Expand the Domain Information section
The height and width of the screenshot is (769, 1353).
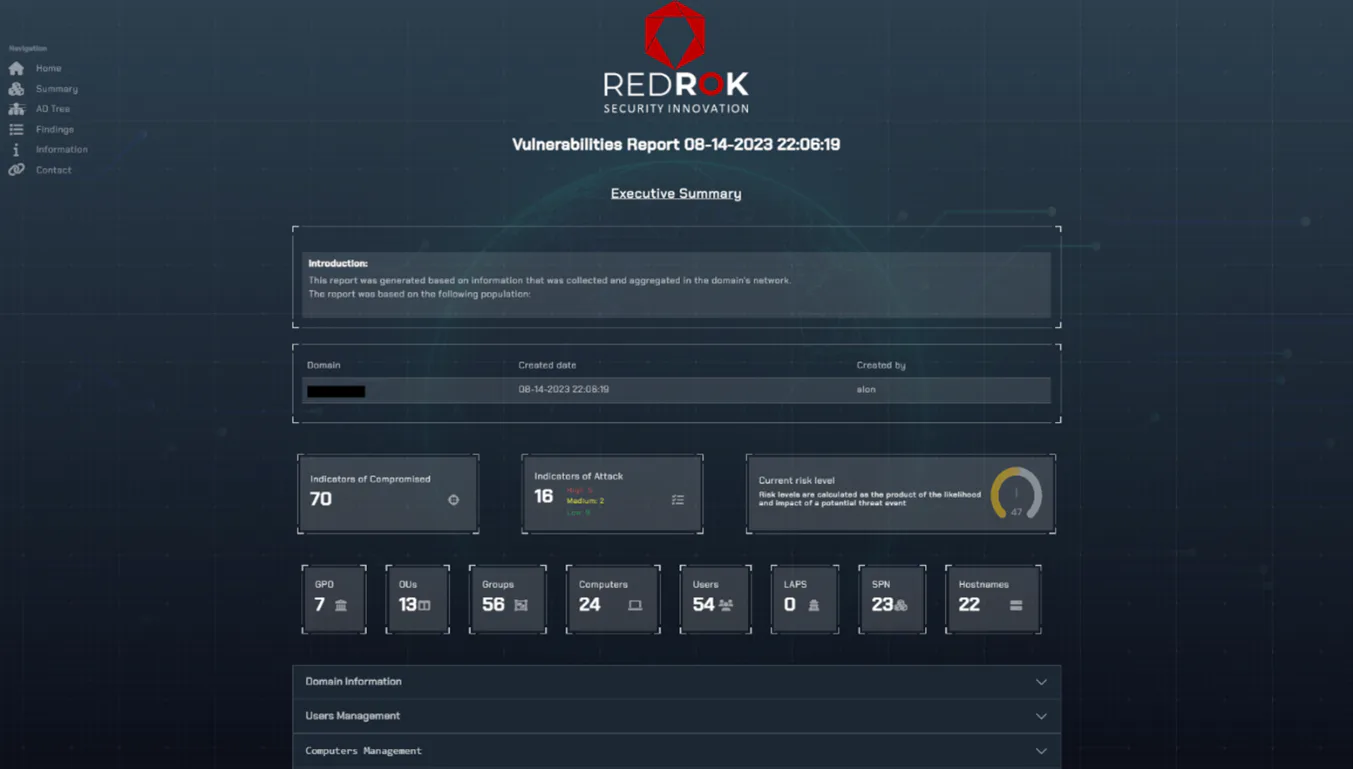tap(676, 682)
